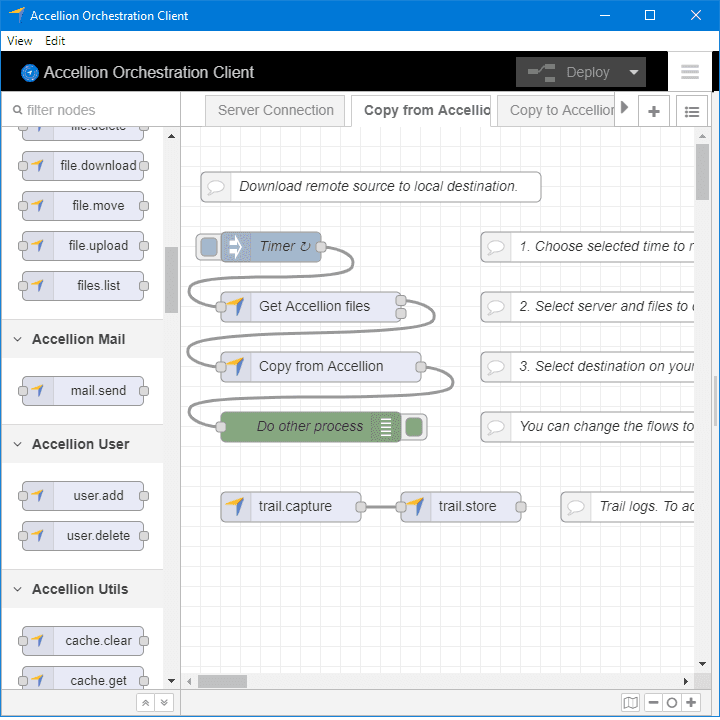Click the mail.send palette node icon
Screen dimensions: 720x720
(38, 390)
